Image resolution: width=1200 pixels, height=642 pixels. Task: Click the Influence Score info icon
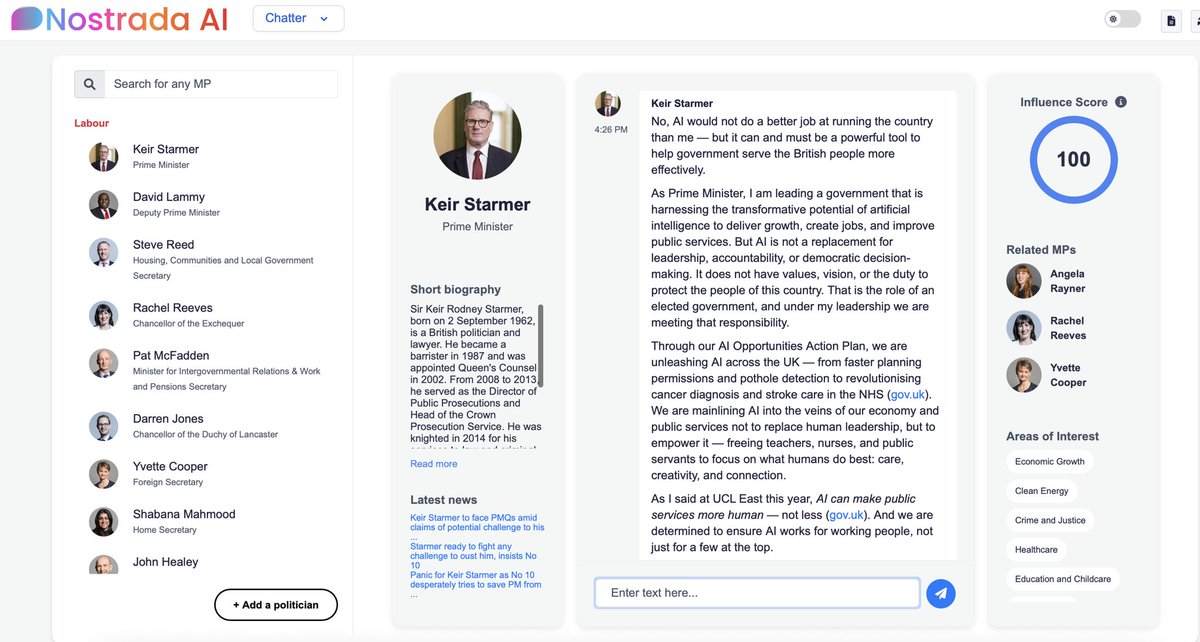(x=1121, y=102)
